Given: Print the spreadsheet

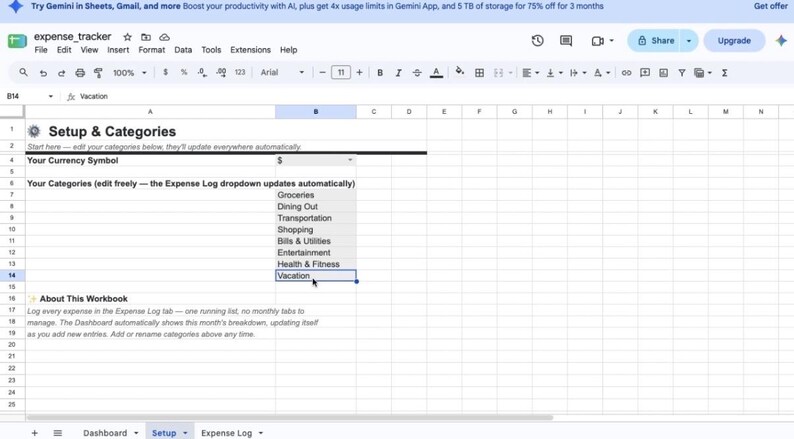Looking at the screenshot, I should (80, 73).
